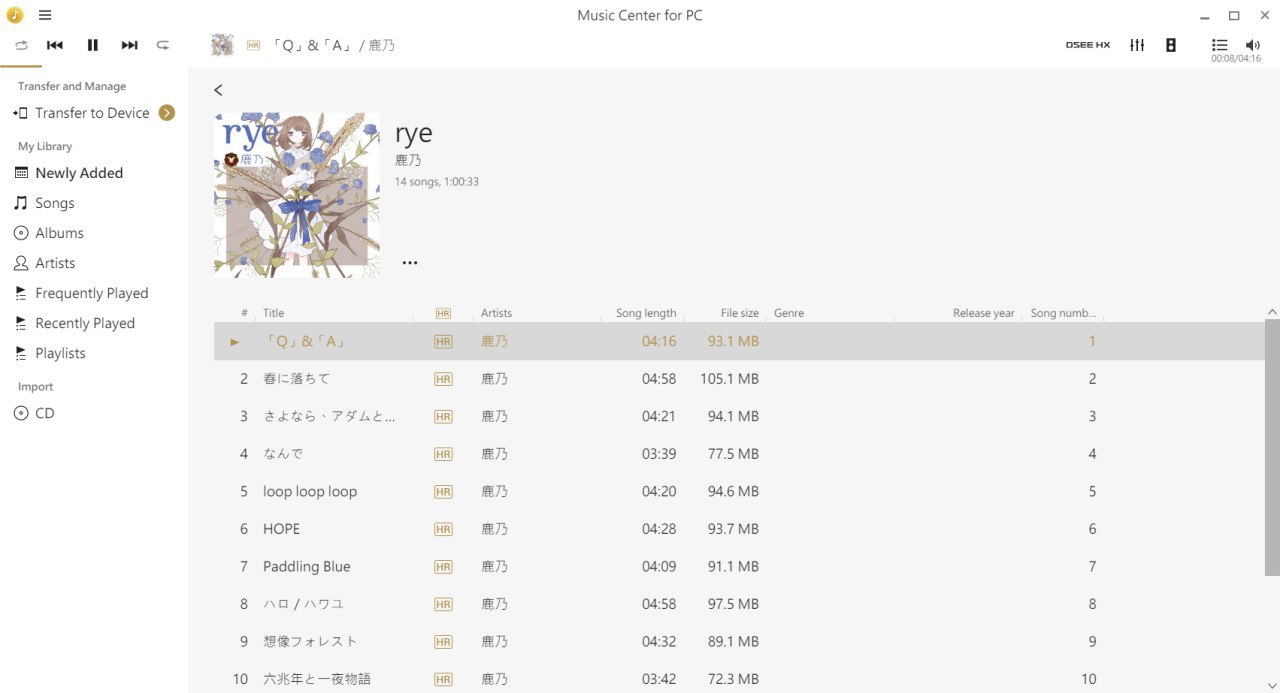This screenshot has width=1280, height=693.
Task: Select song 想像フォレスト
Action: [739, 641]
